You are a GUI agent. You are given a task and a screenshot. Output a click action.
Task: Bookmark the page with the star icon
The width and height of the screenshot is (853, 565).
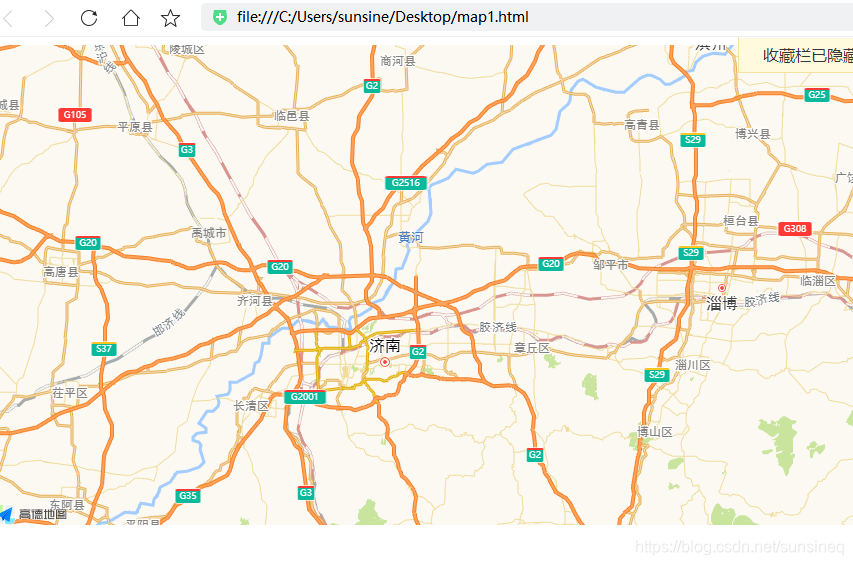[170, 18]
